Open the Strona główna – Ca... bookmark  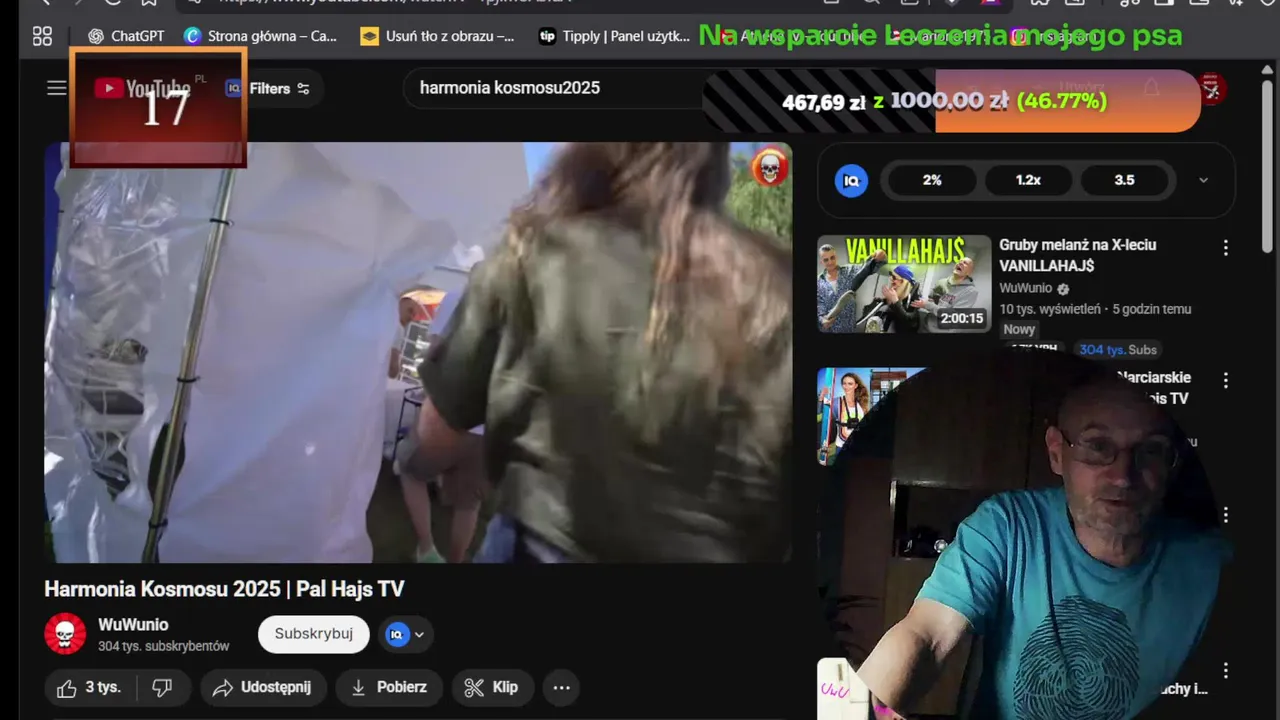[261, 36]
